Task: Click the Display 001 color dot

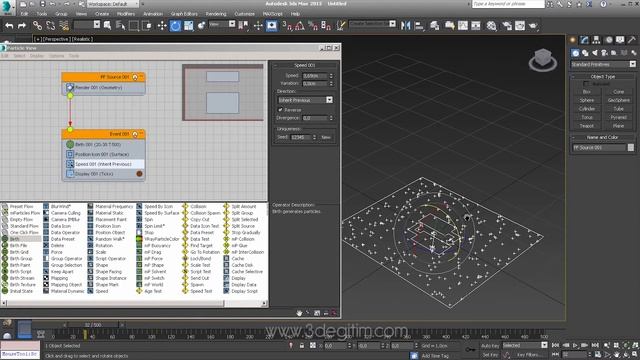Action: pos(139,173)
